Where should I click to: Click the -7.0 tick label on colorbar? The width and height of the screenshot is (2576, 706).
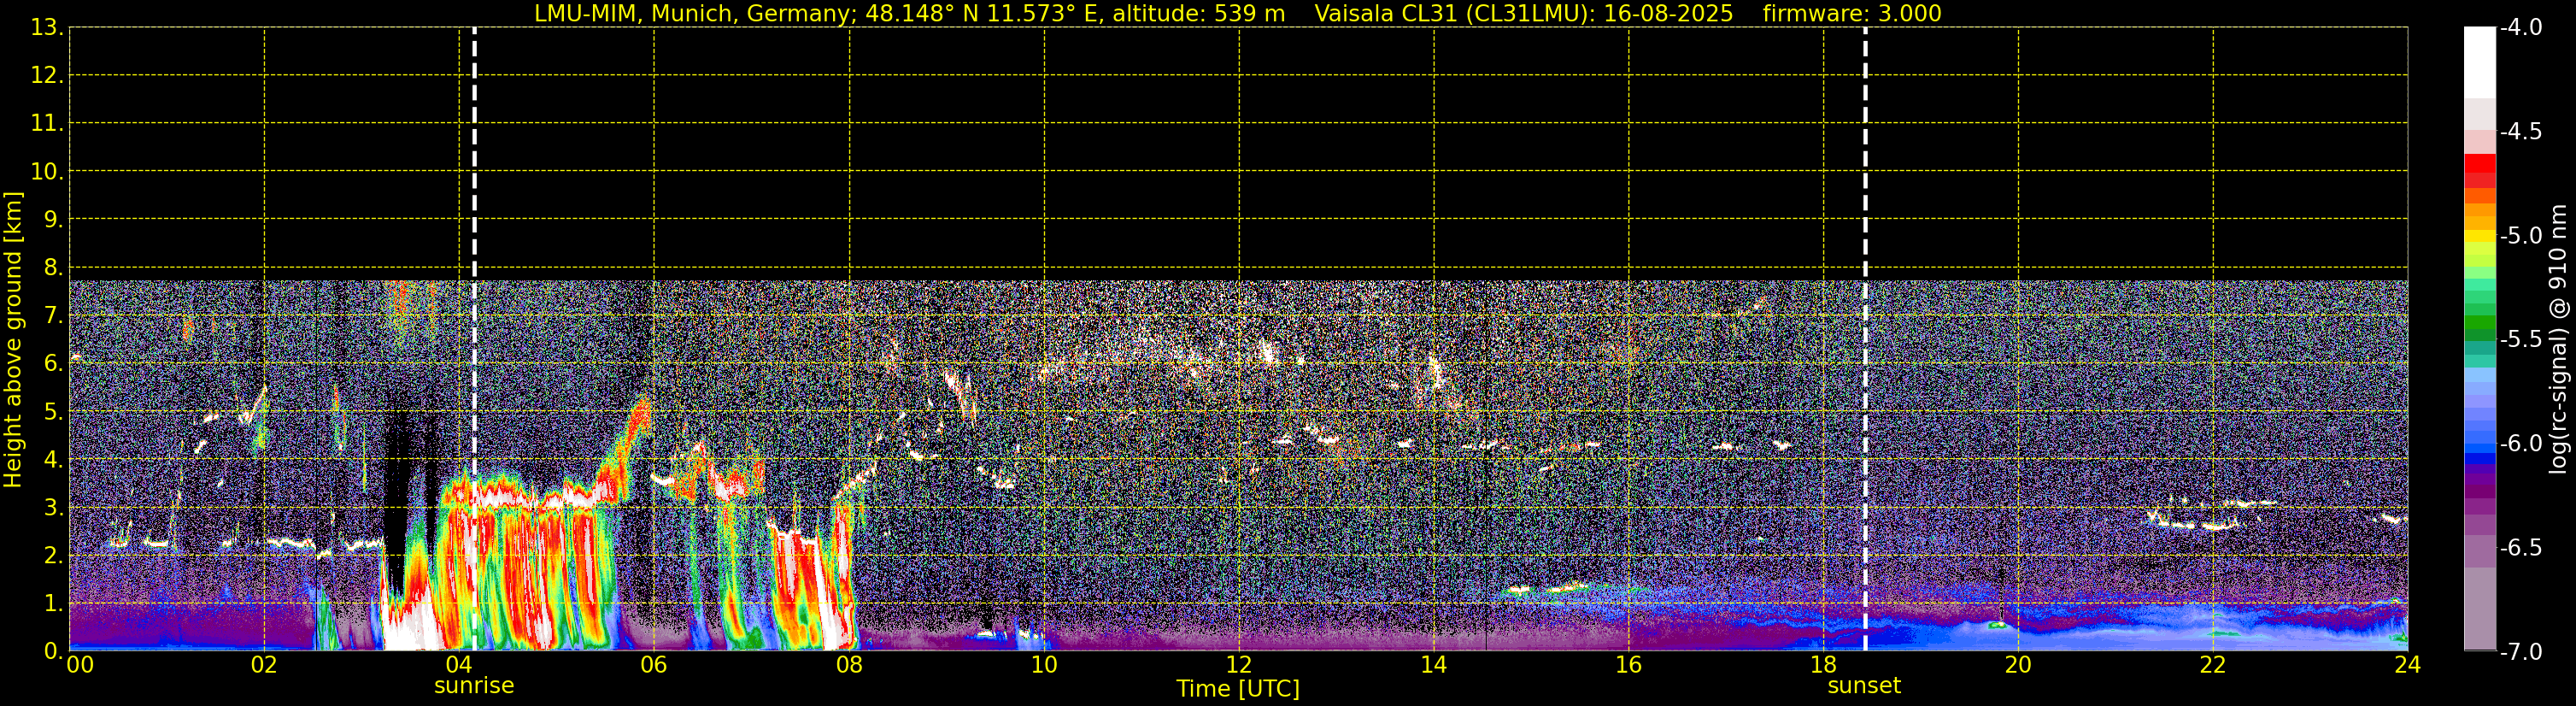[x=2520, y=652]
